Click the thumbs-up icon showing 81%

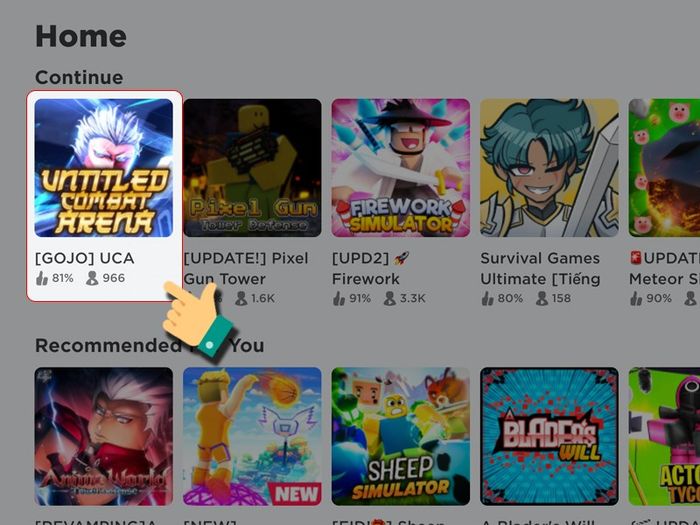[42, 278]
